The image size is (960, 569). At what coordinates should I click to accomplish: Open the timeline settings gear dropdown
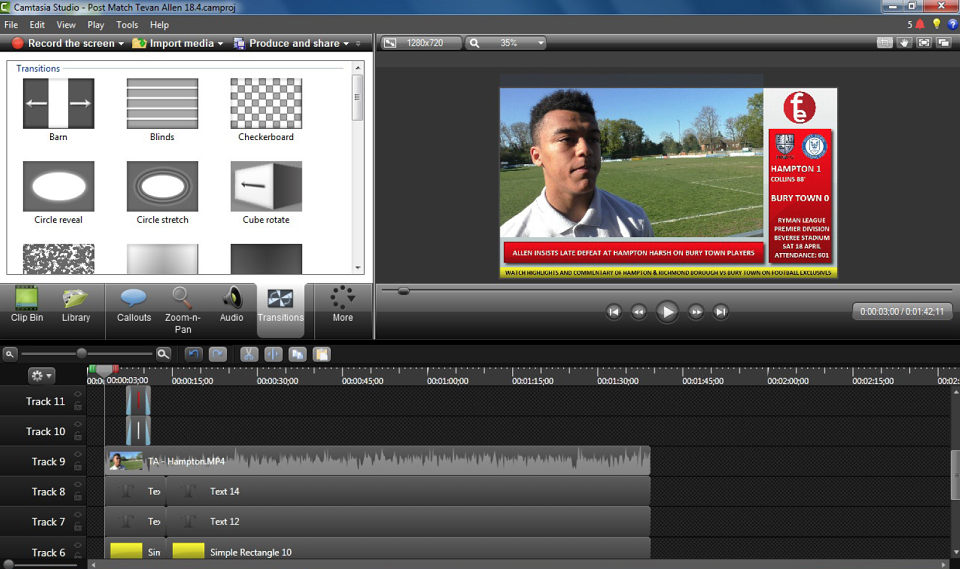(41, 375)
